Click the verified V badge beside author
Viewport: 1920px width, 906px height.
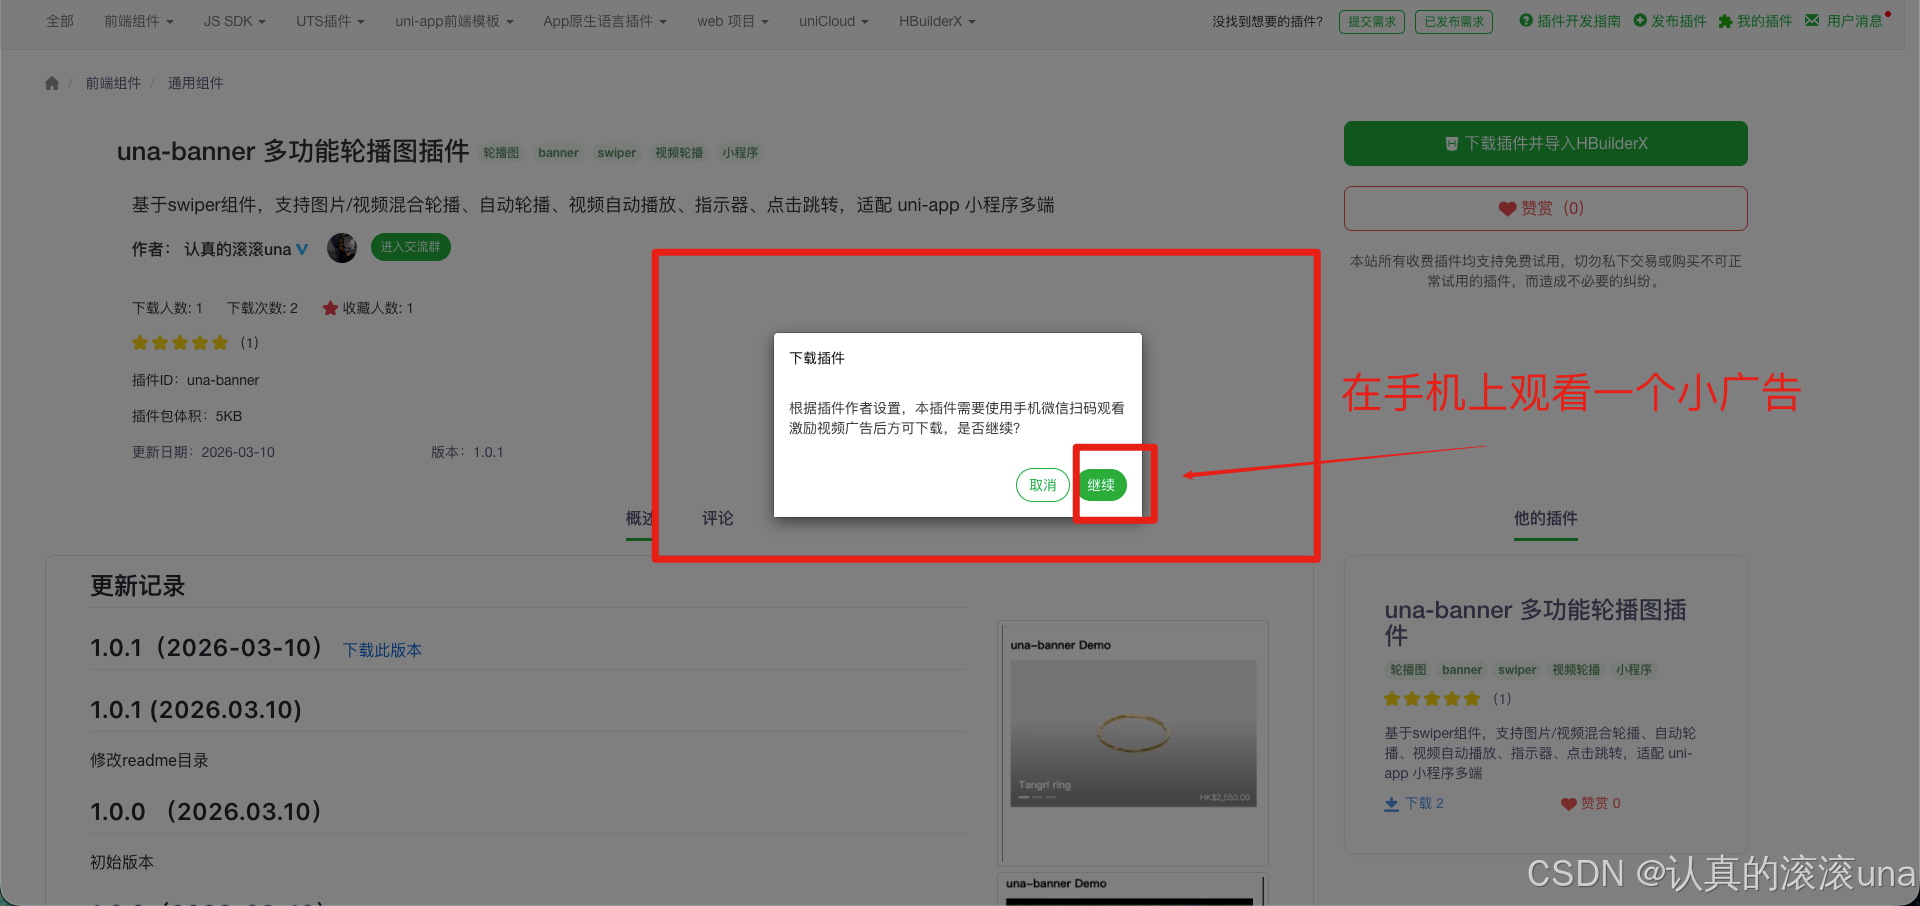pyautogui.click(x=302, y=249)
